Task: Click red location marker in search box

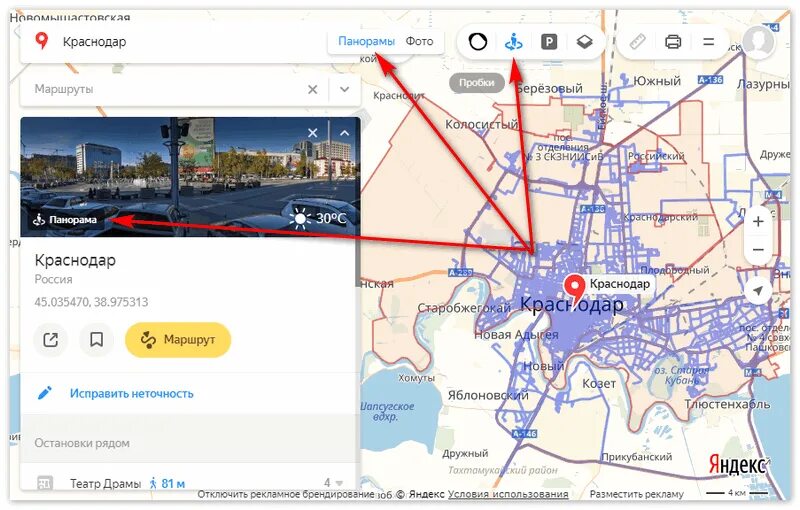Action: click(42, 41)
